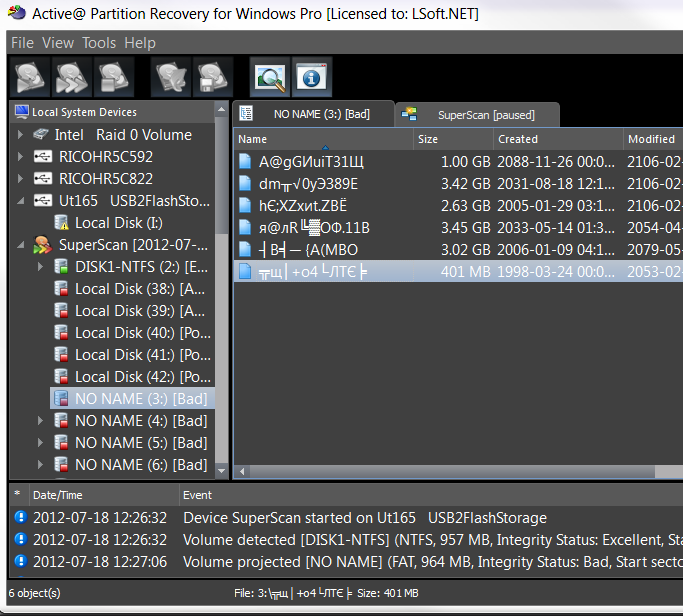Click file icon of A@gGИuiT31Щ

[245, 161]
